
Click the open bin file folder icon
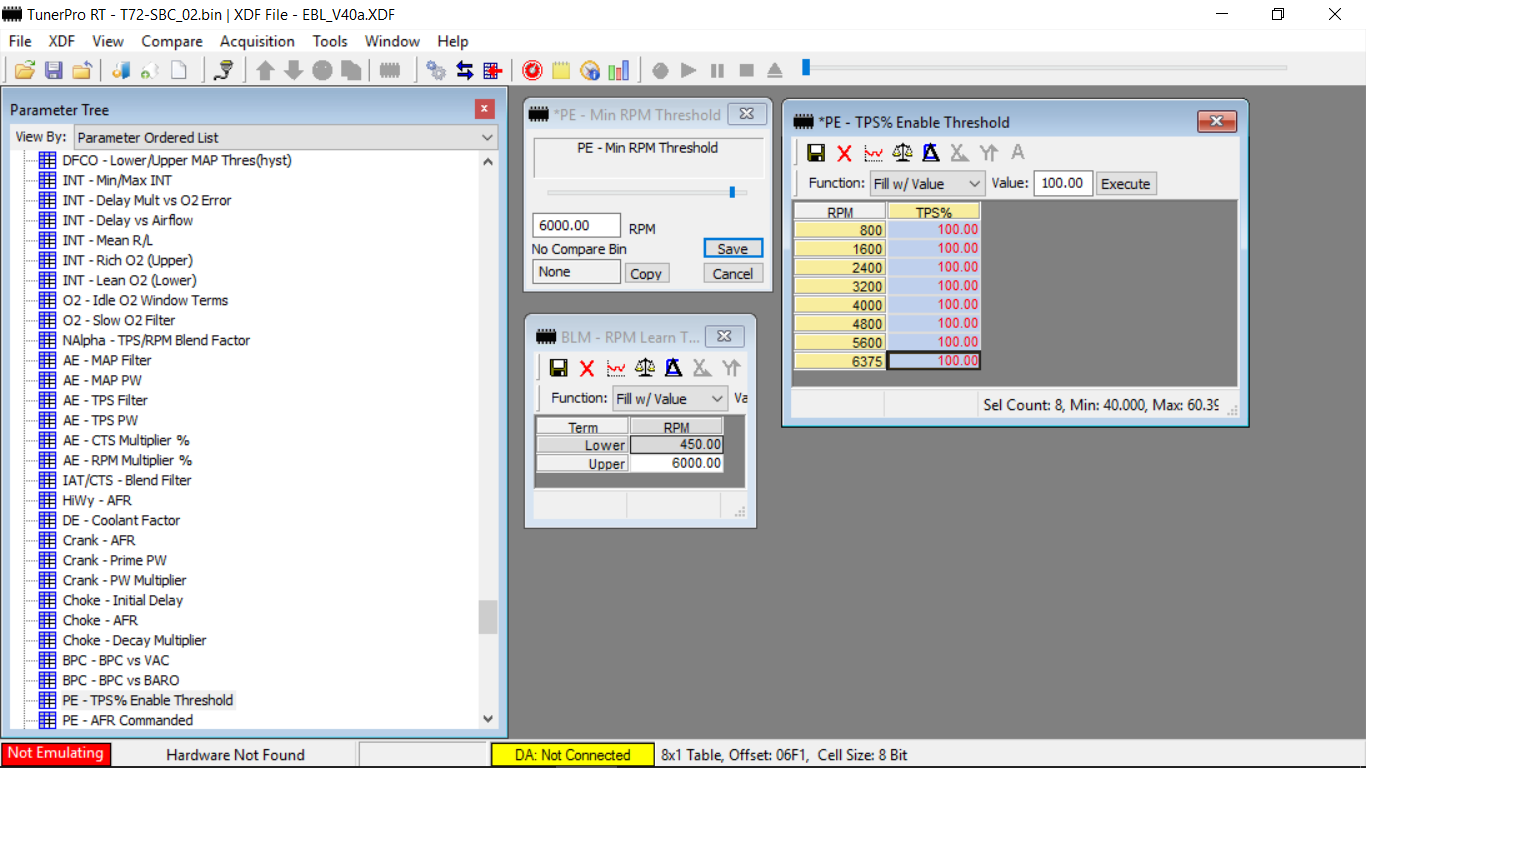(x=25, y=70)
